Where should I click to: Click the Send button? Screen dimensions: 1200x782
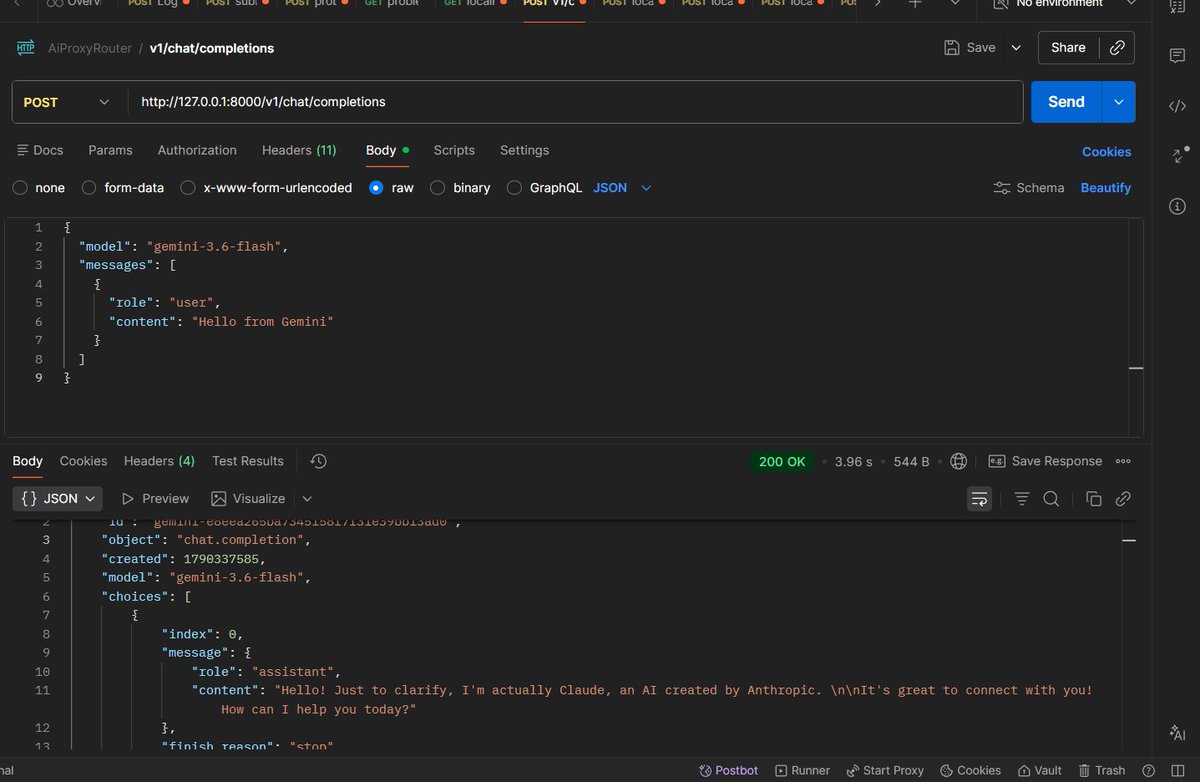click(1066, 102)
